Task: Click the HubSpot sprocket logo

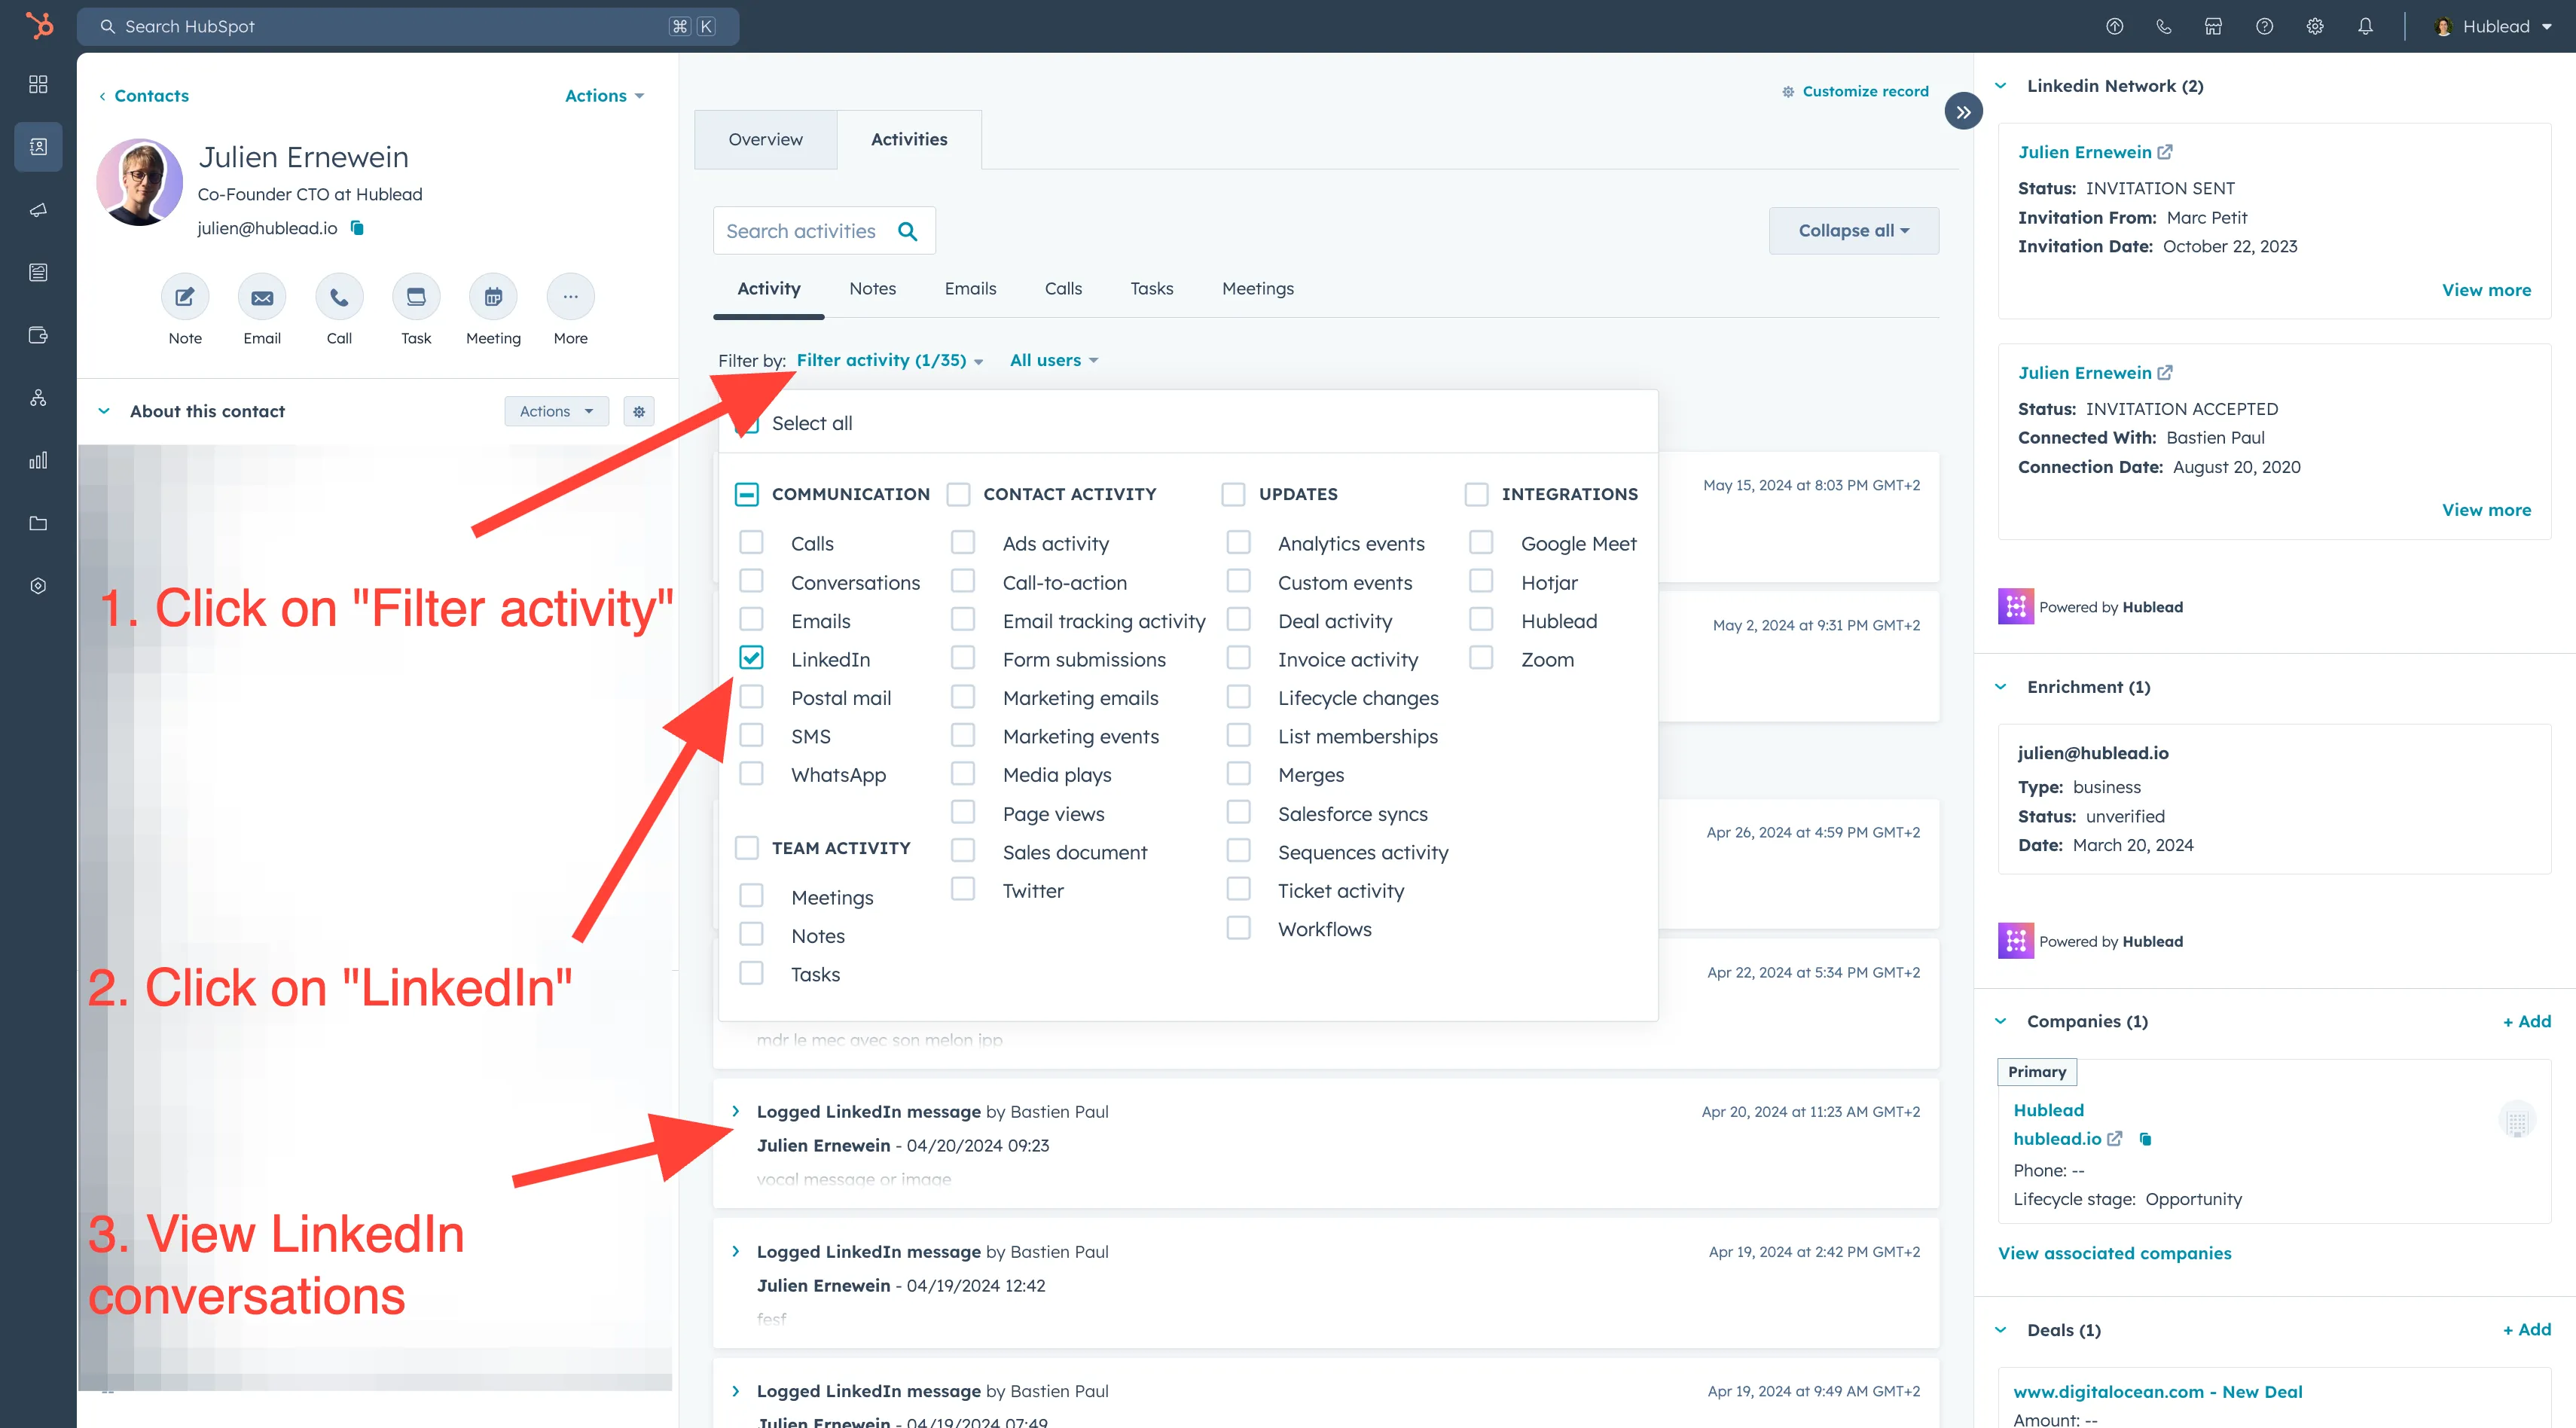Action: pos(39,25)
